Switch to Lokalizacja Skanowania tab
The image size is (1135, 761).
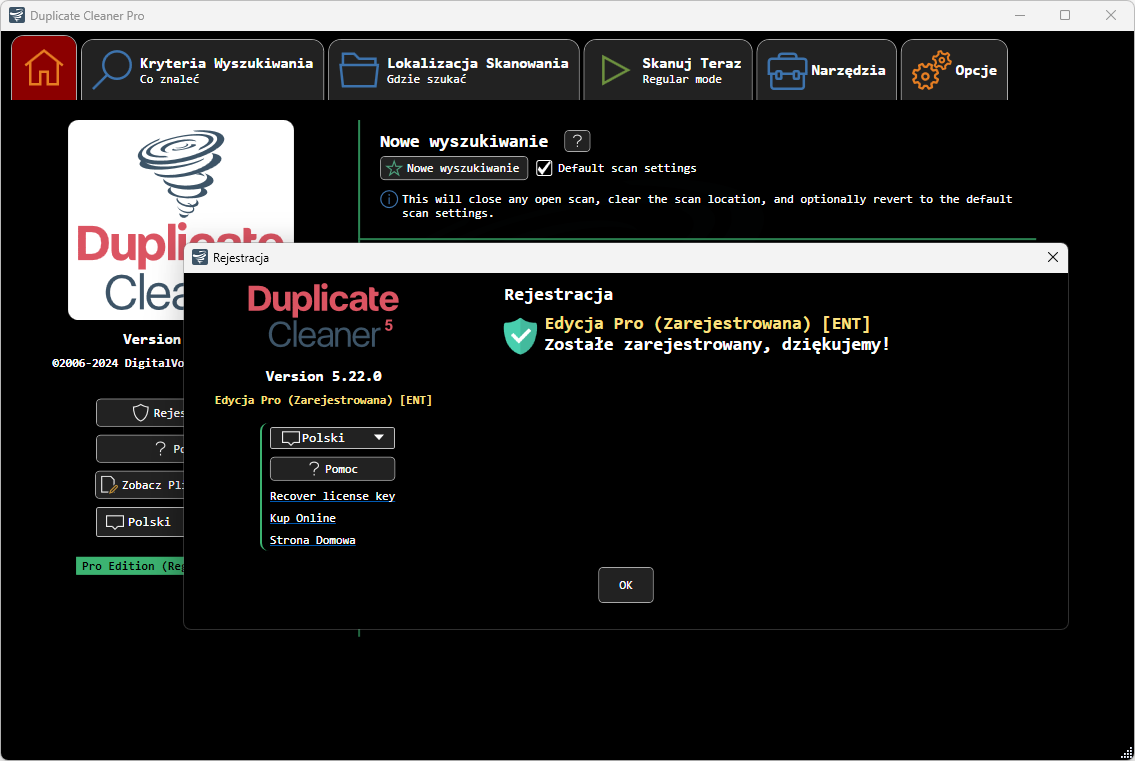click(x=454, y=70)
